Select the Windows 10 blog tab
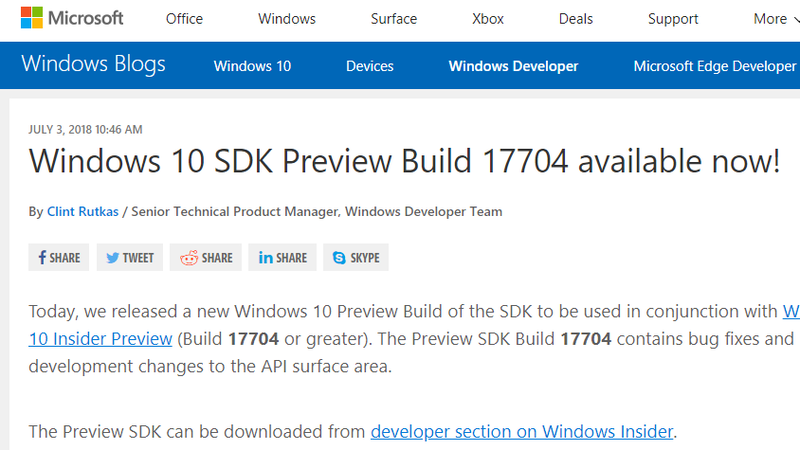This screenshot has width=800, height=450. (252, 66)
